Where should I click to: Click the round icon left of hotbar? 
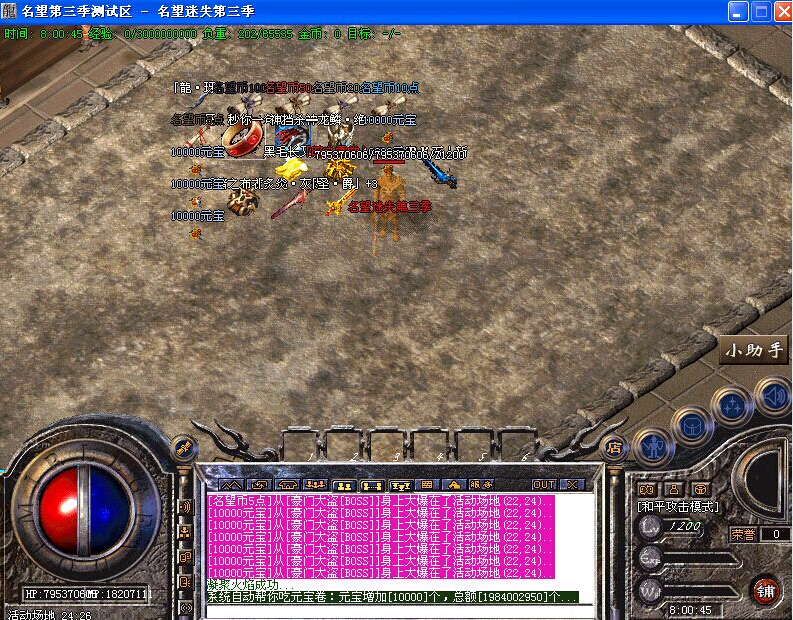point(184,448)
